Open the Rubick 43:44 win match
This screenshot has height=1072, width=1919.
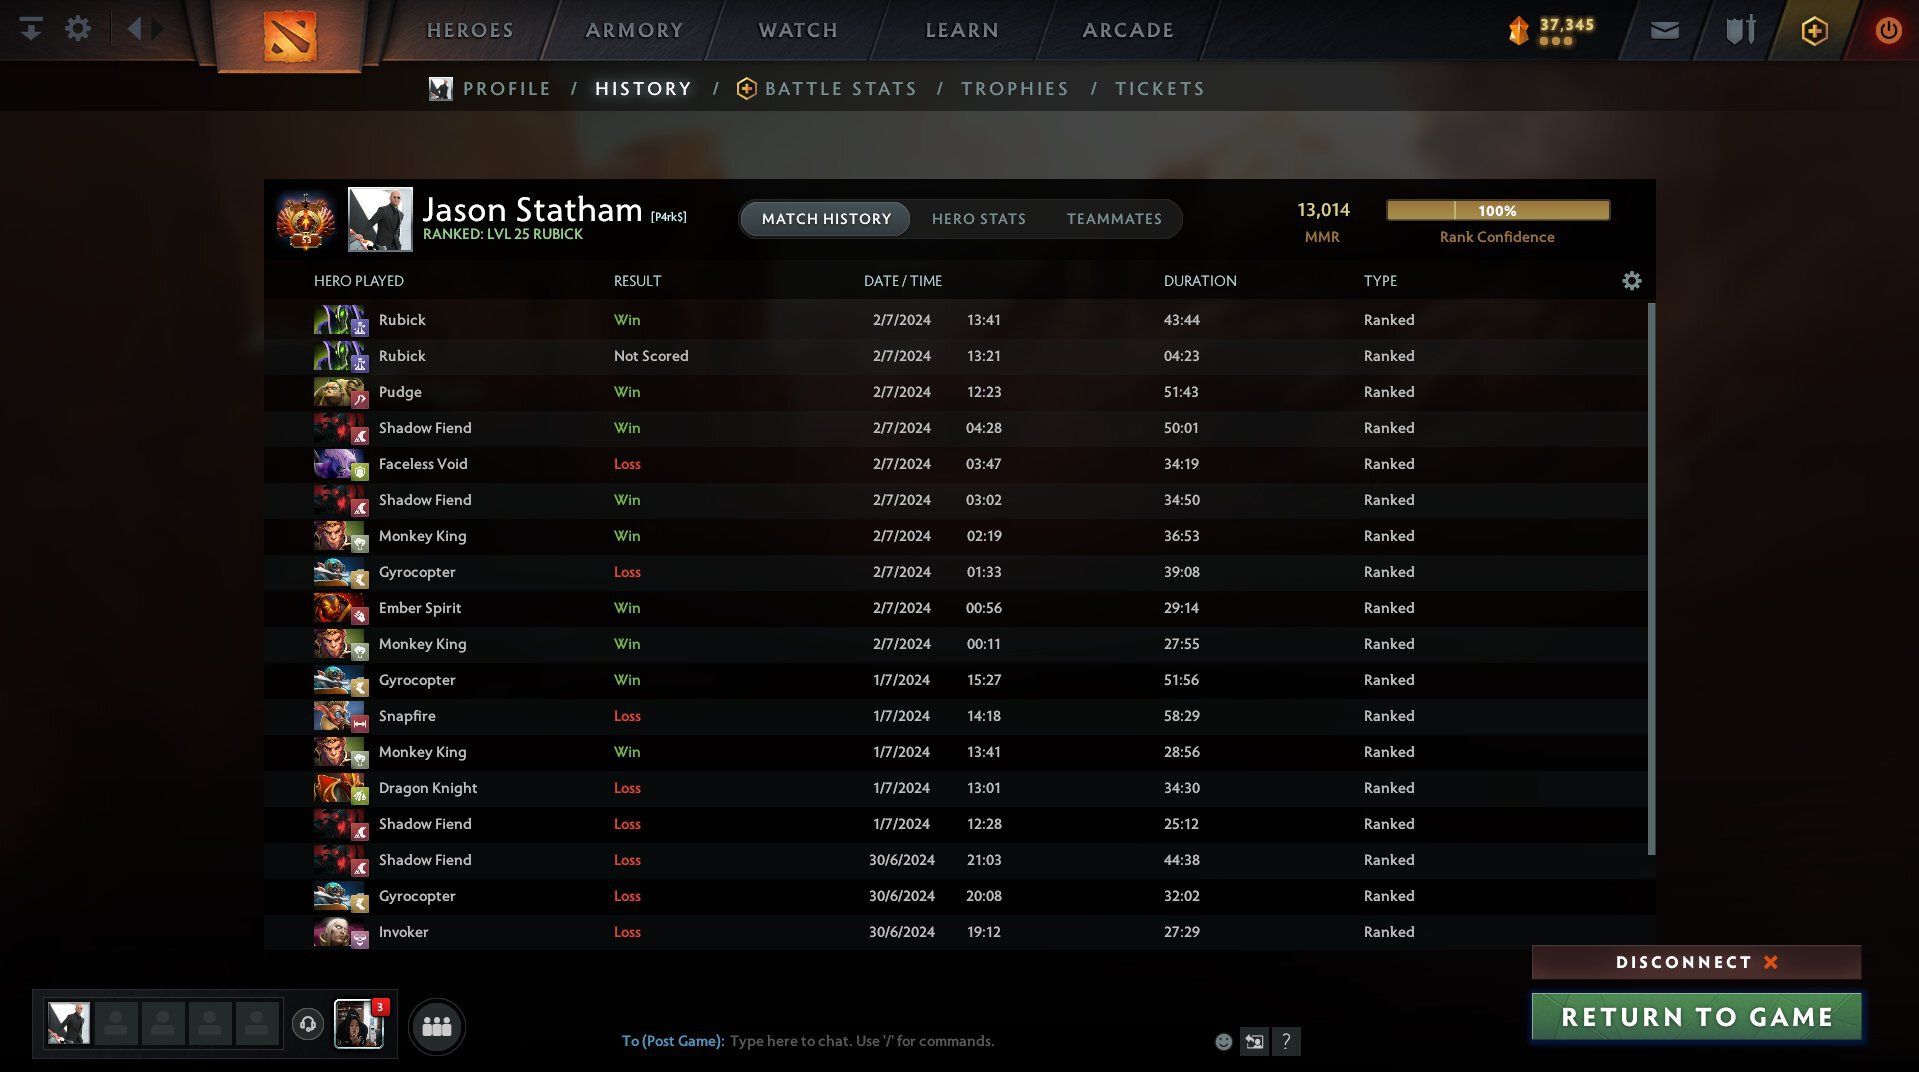click(x=955, y=320)
